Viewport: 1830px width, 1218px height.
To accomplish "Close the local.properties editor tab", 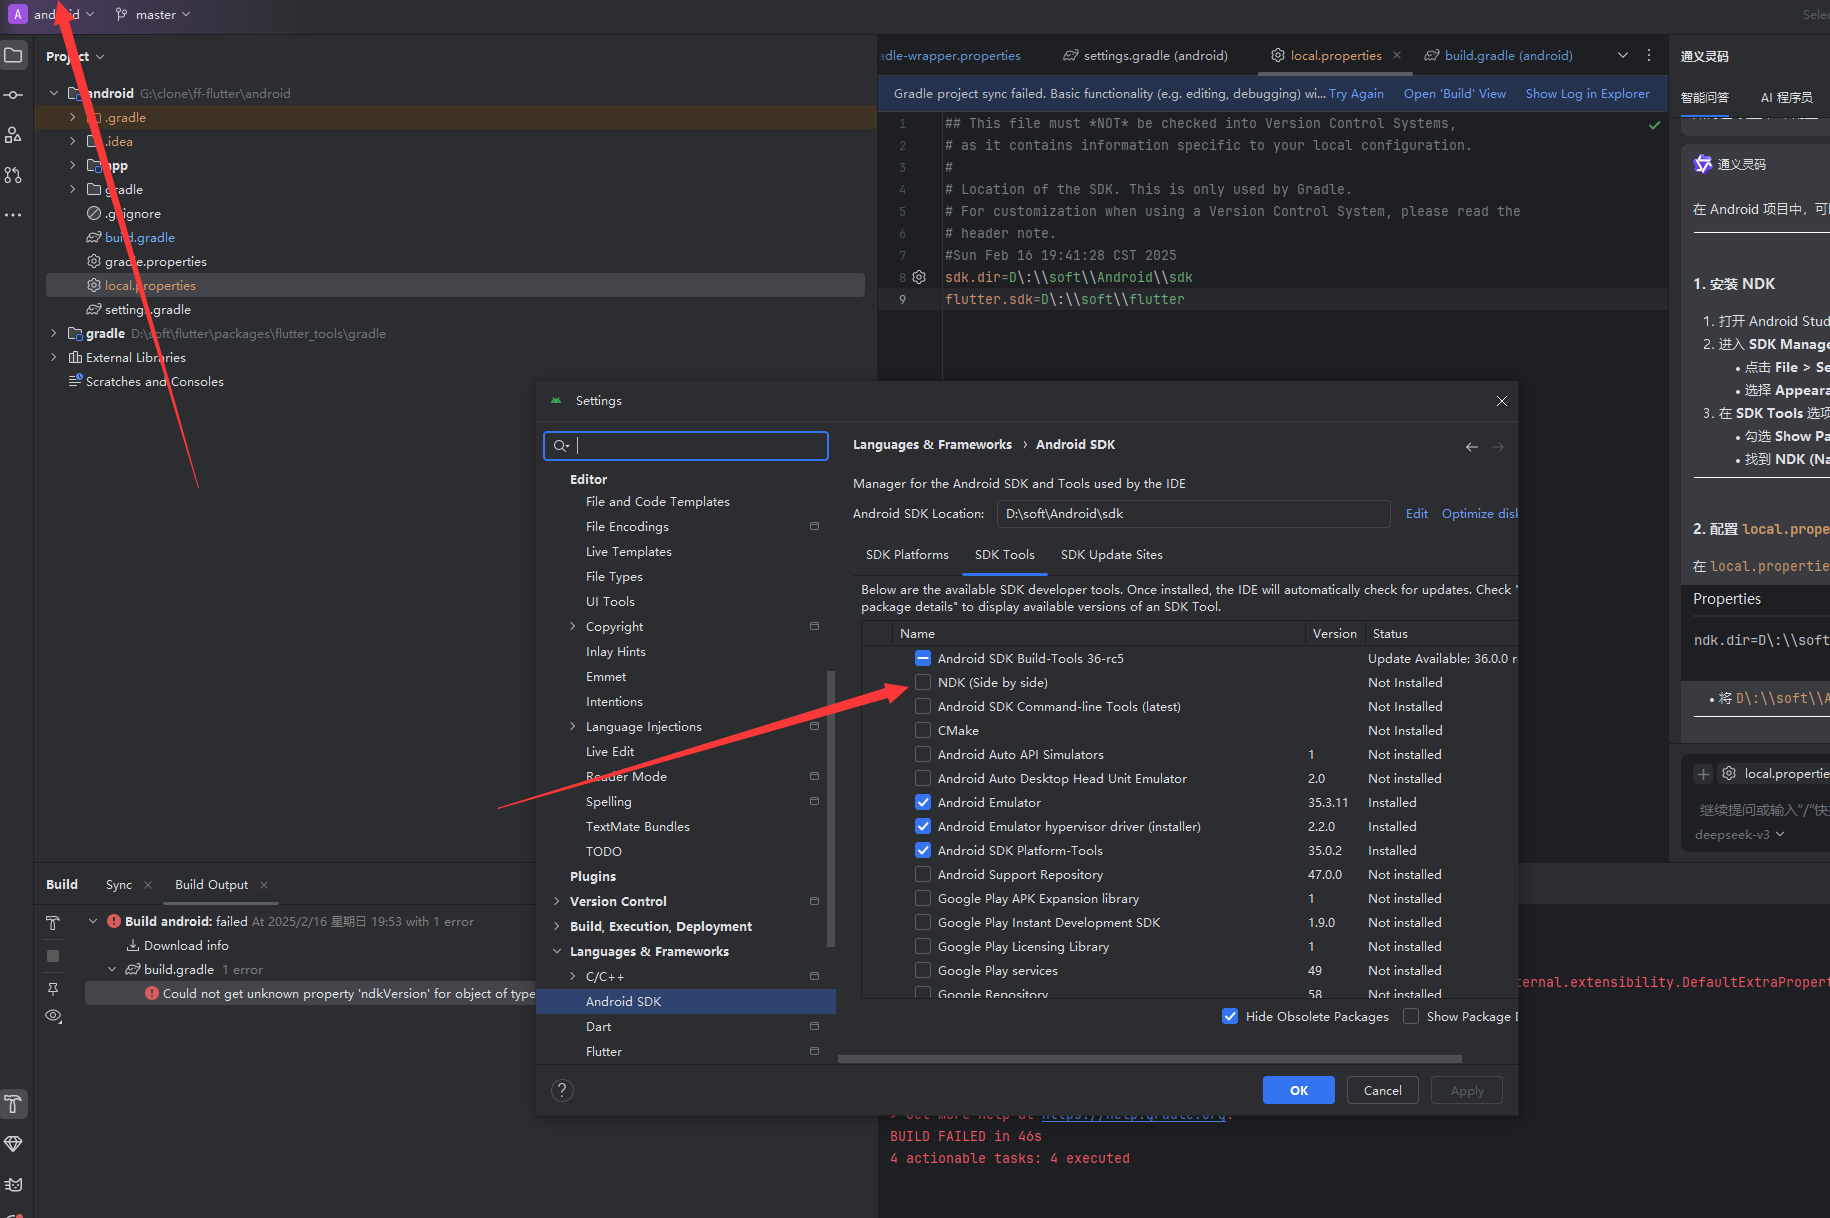I will 1397,55.
